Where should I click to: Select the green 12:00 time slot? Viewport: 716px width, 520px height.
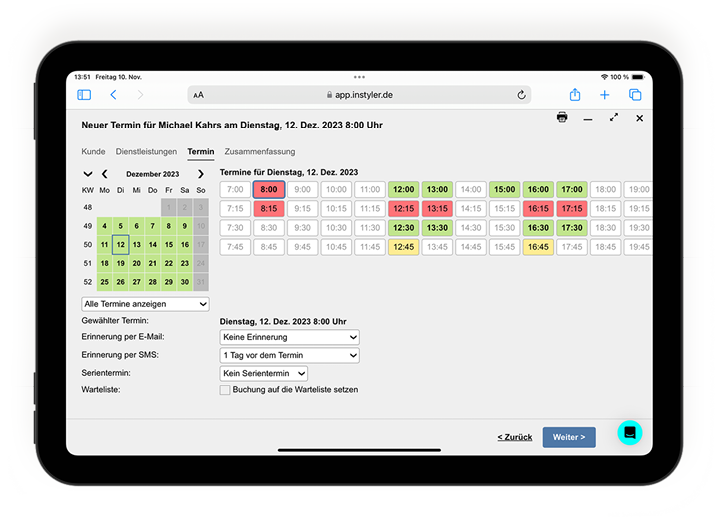[x=403, y=189]
